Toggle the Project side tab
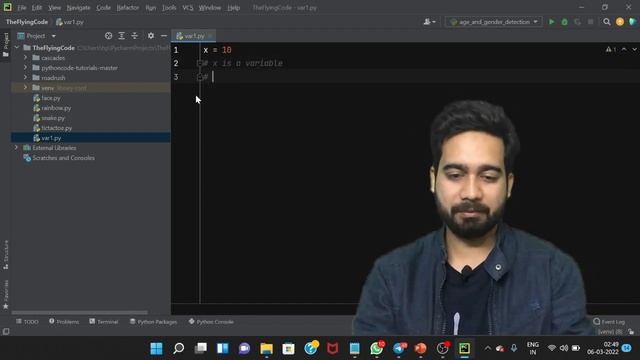The height and width of the screenshot is (360, 640). pyautogui.click(x=6, y=45)
